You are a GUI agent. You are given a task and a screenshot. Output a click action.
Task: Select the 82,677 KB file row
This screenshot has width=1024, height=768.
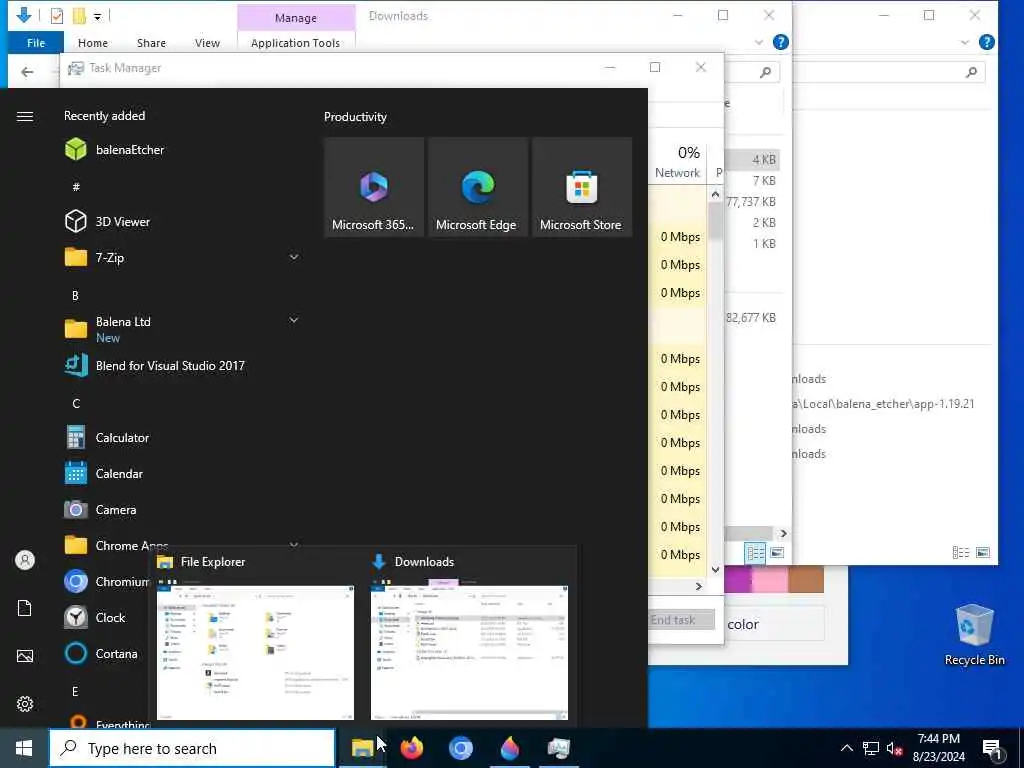point(750,317)
